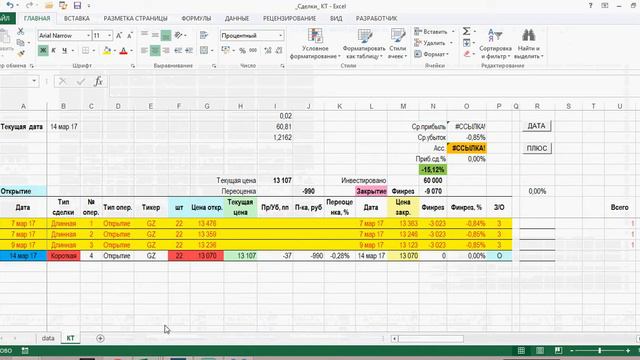
Task: Click Вставить cells button
Action: click(x=434, y=31)
